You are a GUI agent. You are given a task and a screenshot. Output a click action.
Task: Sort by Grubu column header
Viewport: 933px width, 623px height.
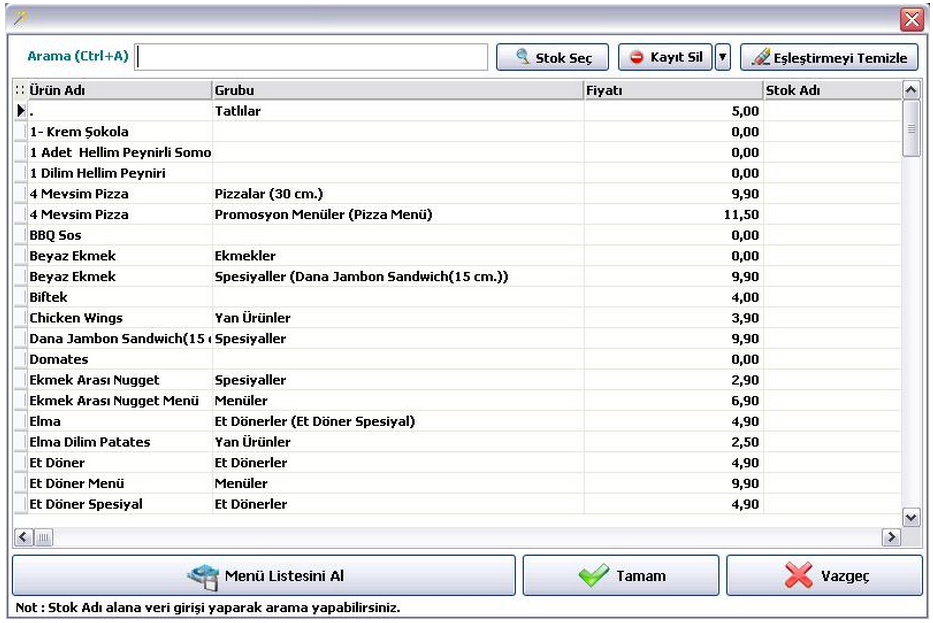398,90
